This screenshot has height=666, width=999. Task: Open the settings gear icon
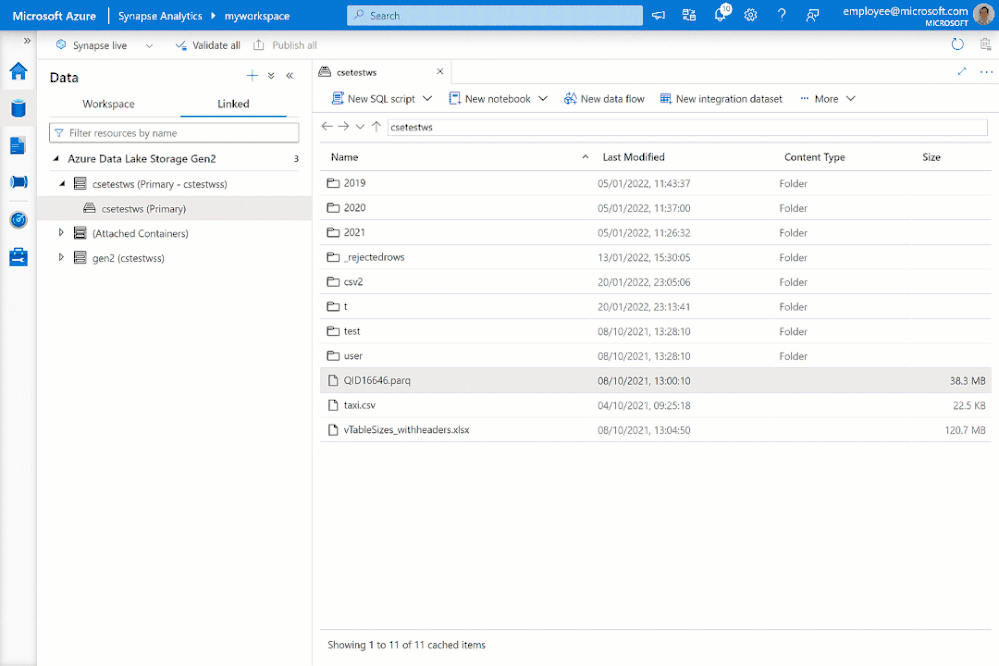pos(751,15)
